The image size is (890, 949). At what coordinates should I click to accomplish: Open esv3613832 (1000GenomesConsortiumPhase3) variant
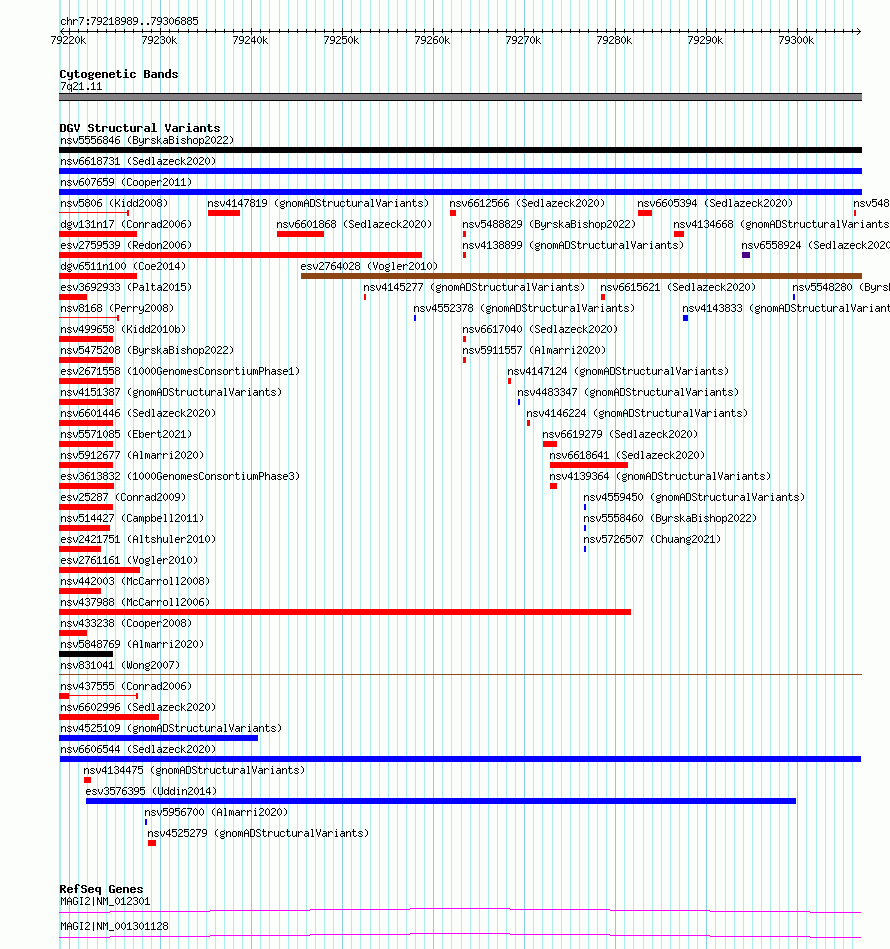[x=180, y=476]
